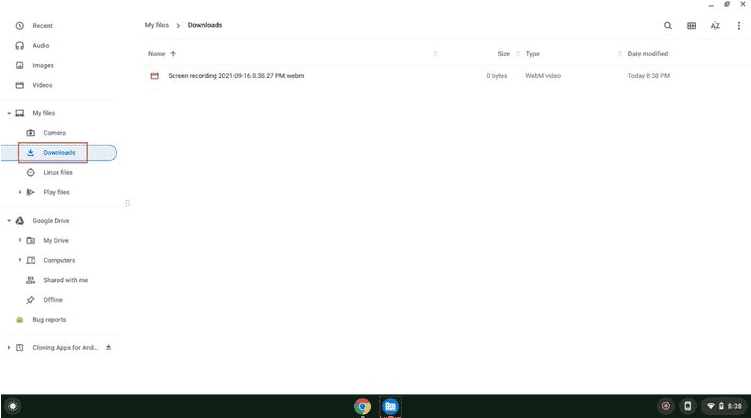Click the Today 8:38 PM date cell
Image resolution: width=751 pixels, height=418 pixels.
[x=649, y=76]
